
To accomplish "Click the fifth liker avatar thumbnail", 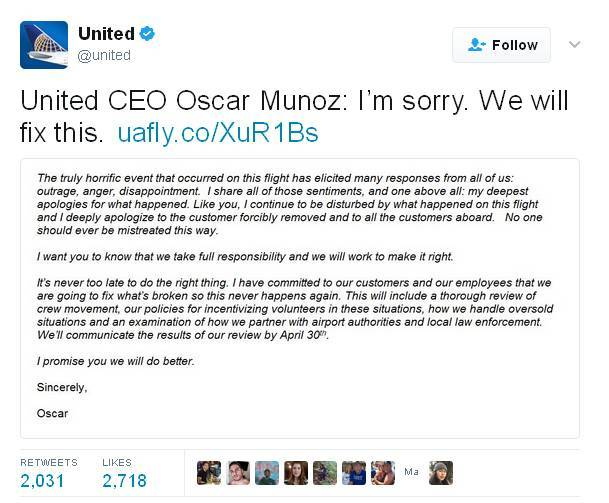I will pyautogui.click(x=325, y=473).
